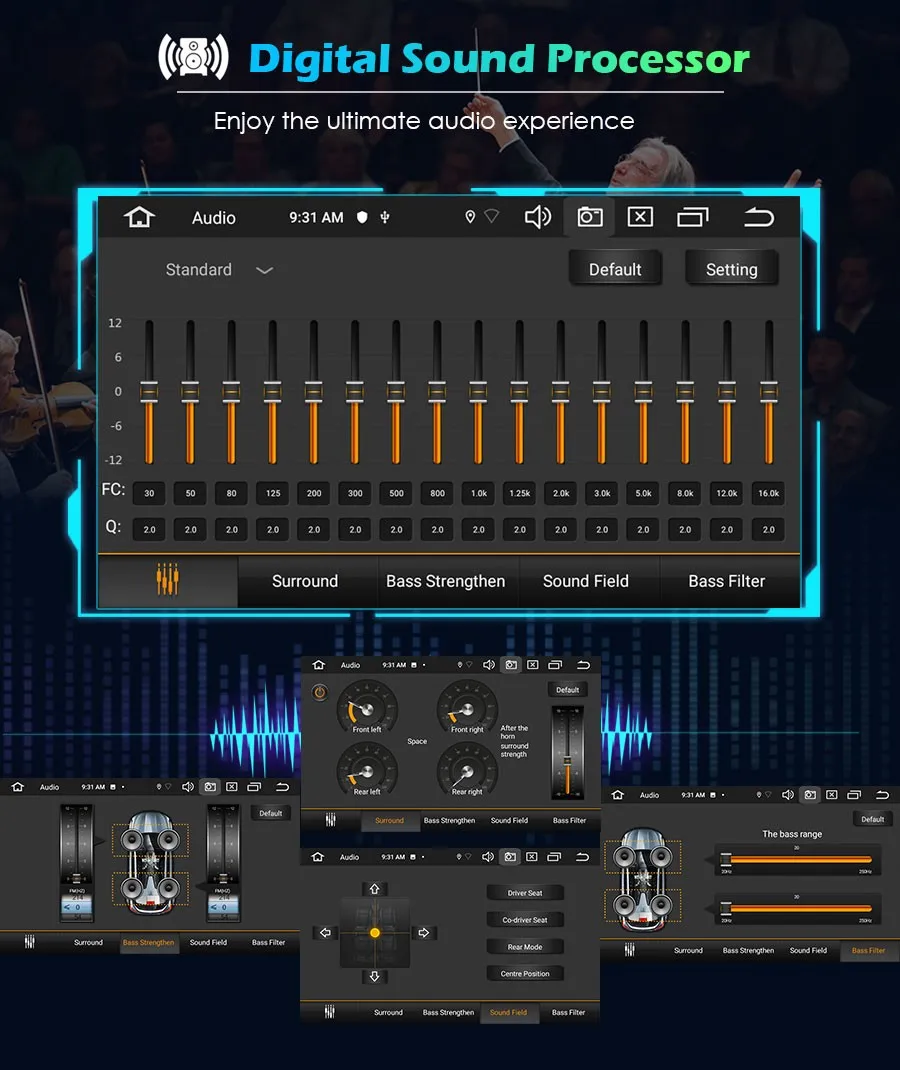Select the 1.25k frequency value in the FC row
Image resolution: width=900 pixels, height=1070 pixels.
pos(520,493)
